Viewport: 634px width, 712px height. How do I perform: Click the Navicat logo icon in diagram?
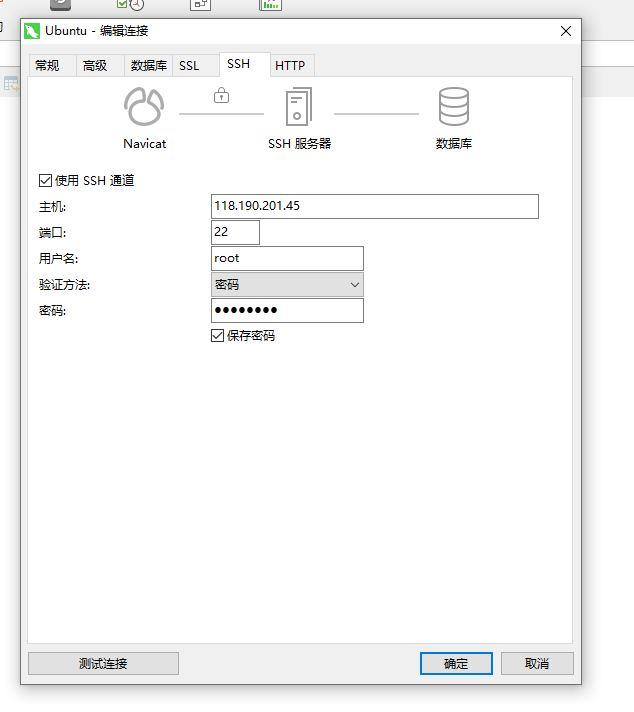144,106
